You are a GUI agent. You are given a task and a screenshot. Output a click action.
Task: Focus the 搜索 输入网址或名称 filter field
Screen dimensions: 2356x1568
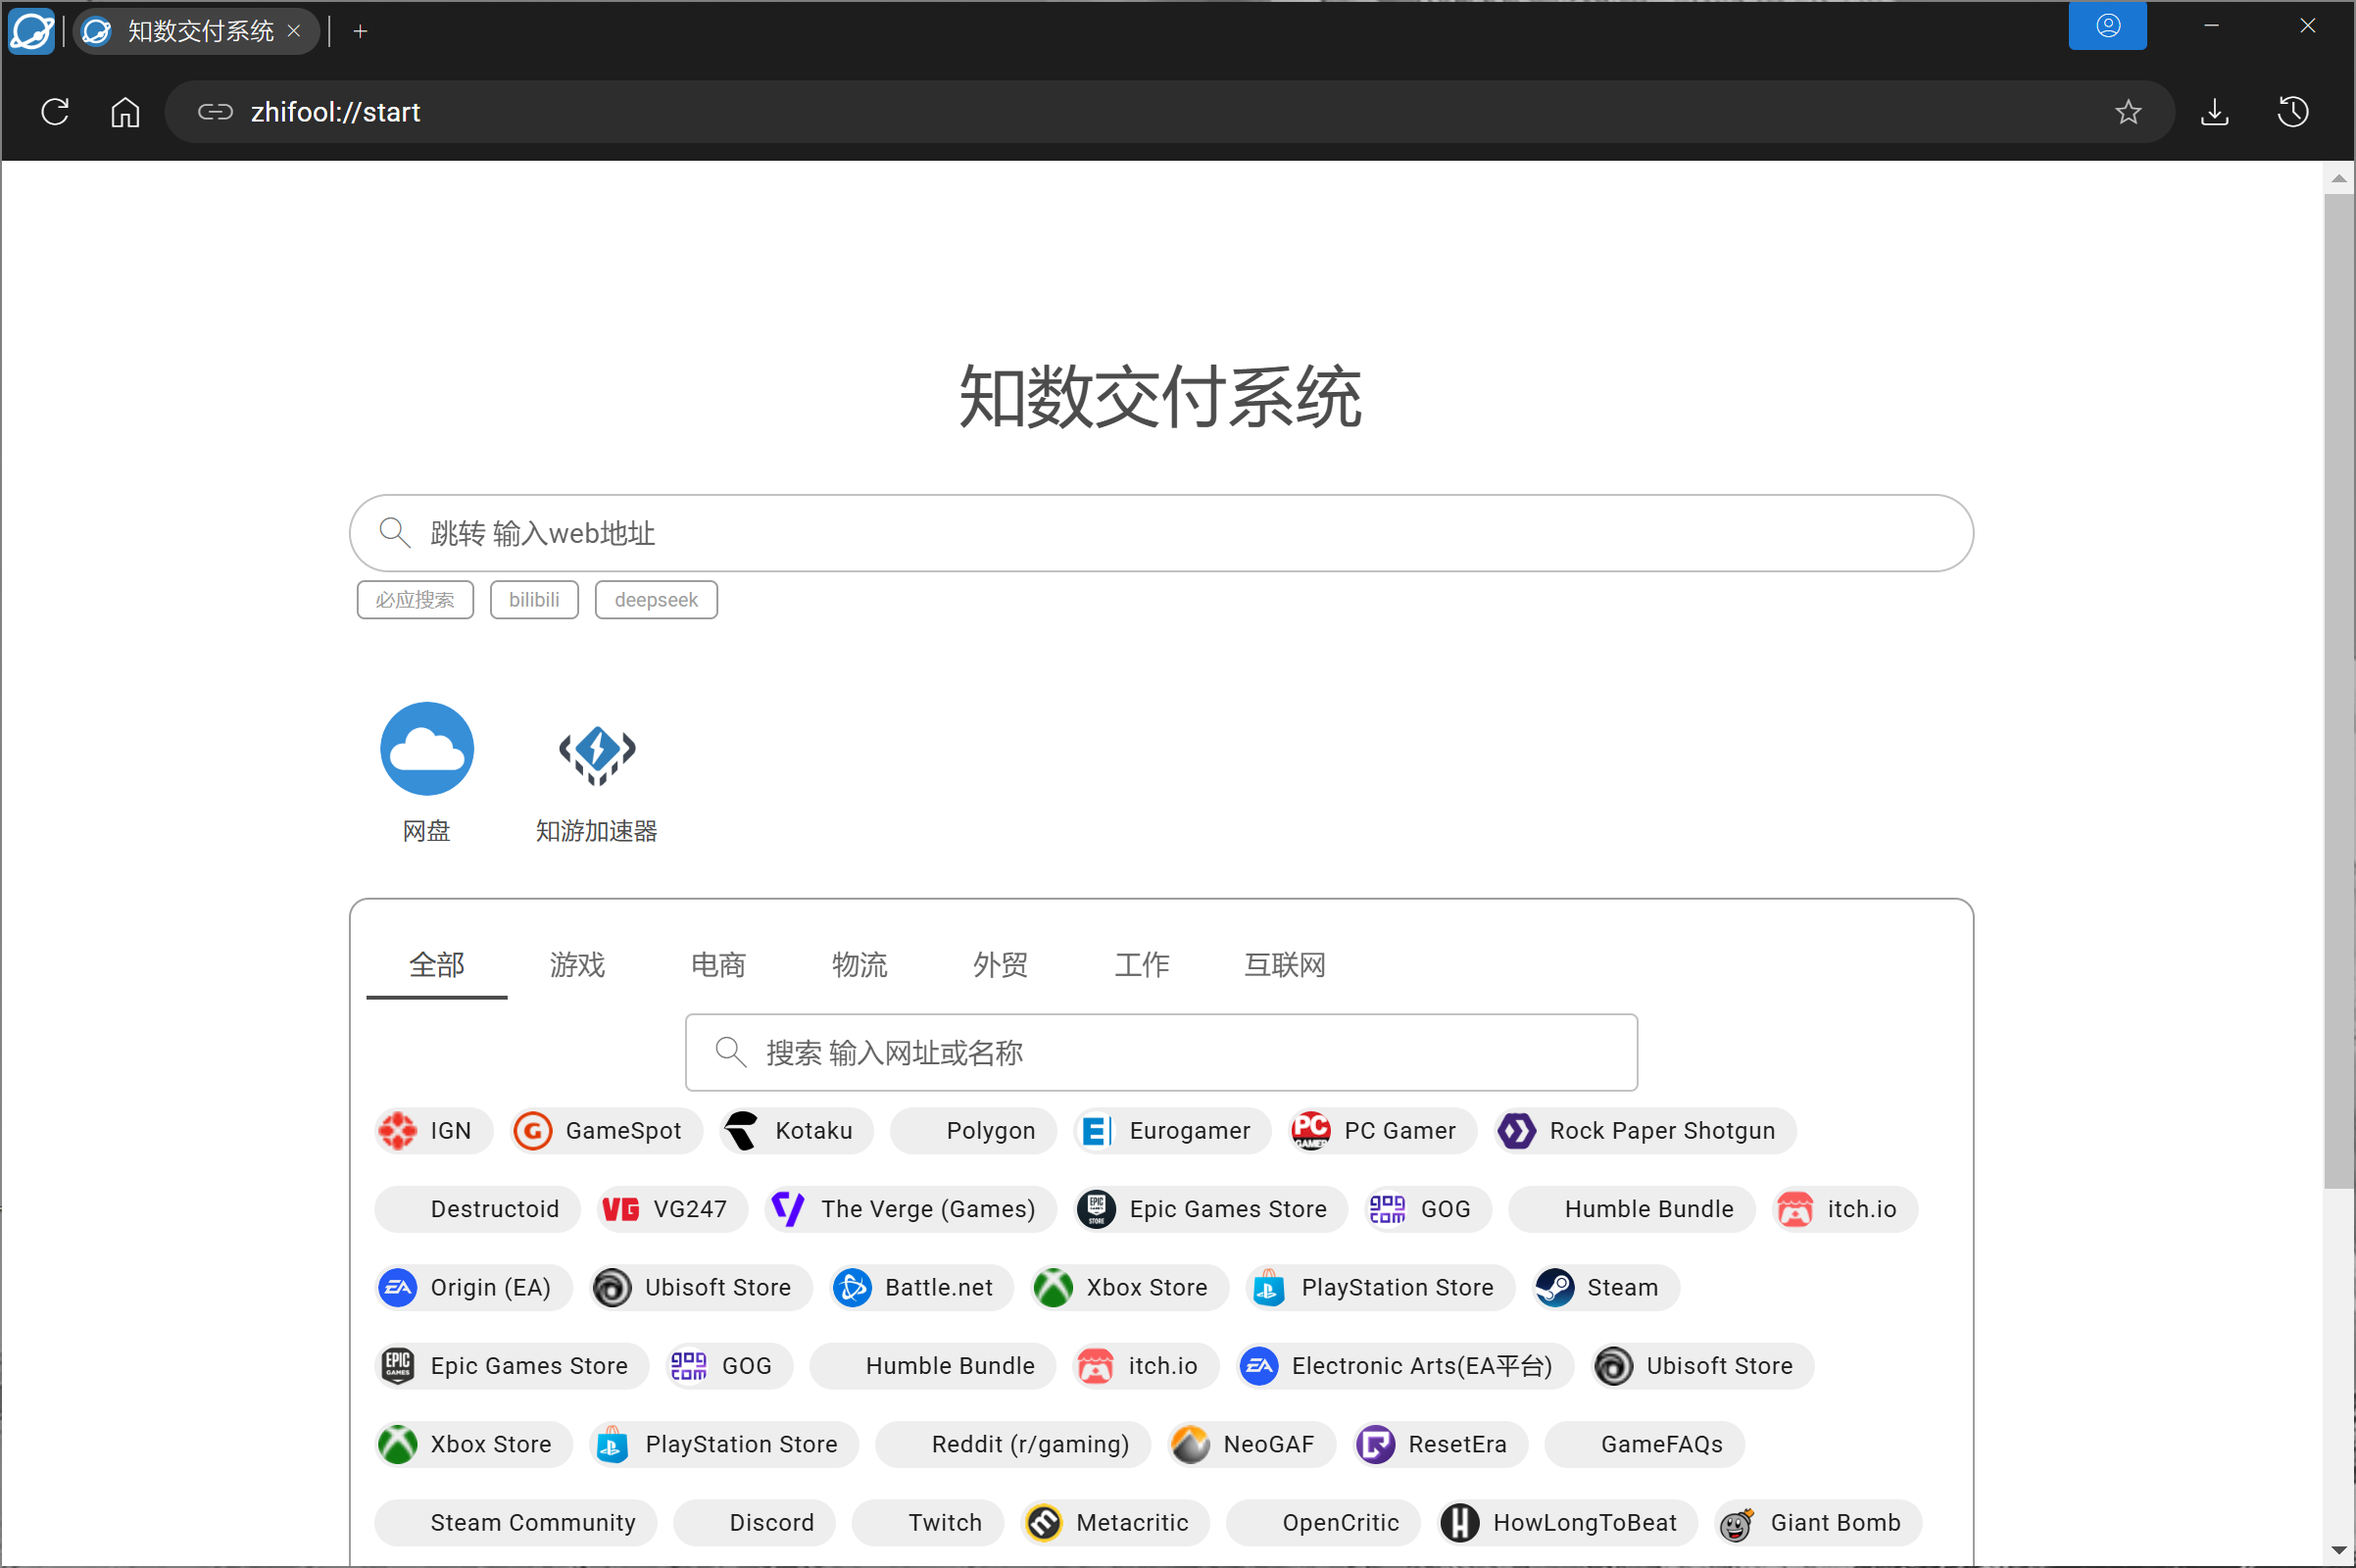(x=1161, y=1053)
